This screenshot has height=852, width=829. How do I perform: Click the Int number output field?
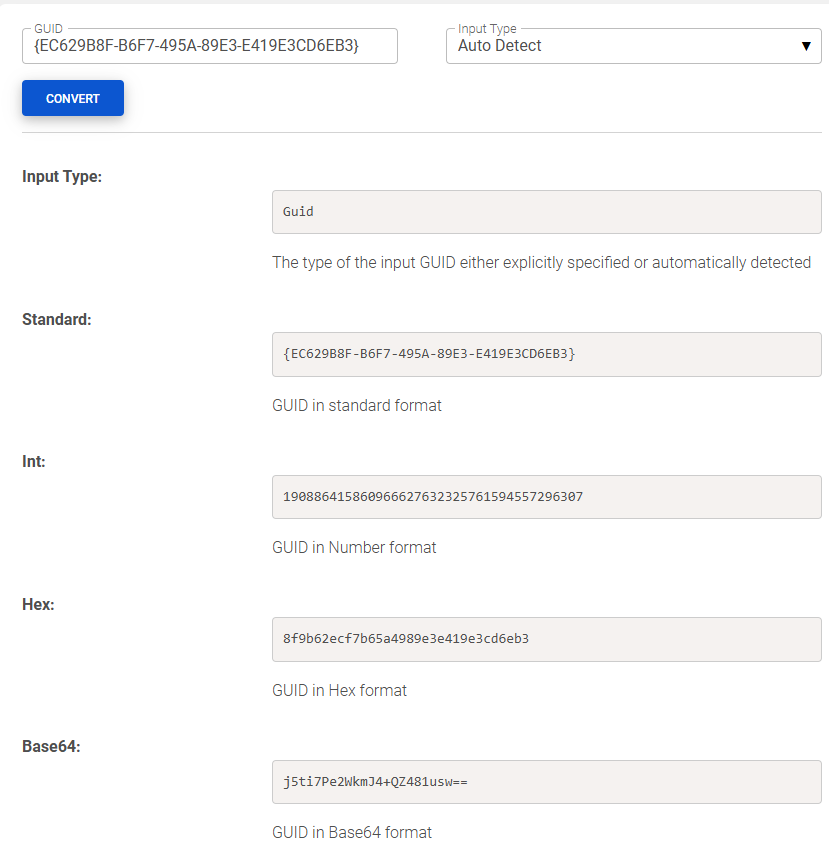pyautogui.click(x=546, y=497)
